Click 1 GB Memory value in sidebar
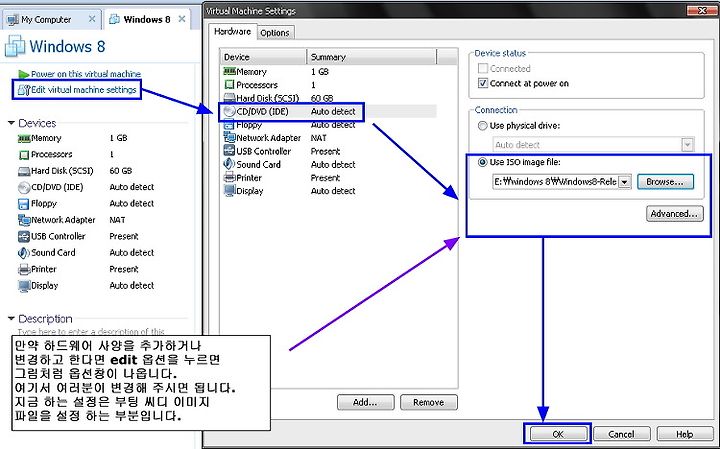The image size is (720, 449). point(118,138)
